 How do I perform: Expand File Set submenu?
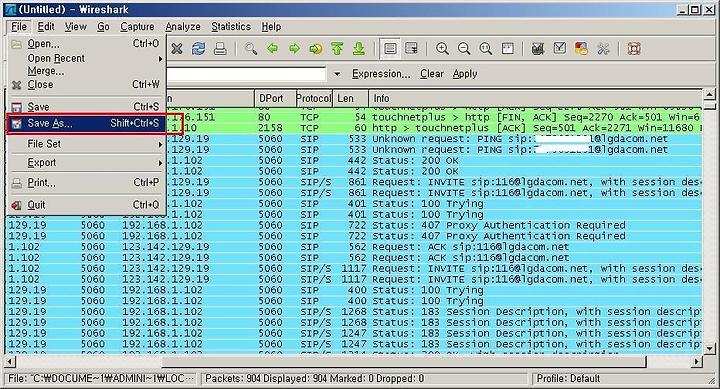(86, 144)
